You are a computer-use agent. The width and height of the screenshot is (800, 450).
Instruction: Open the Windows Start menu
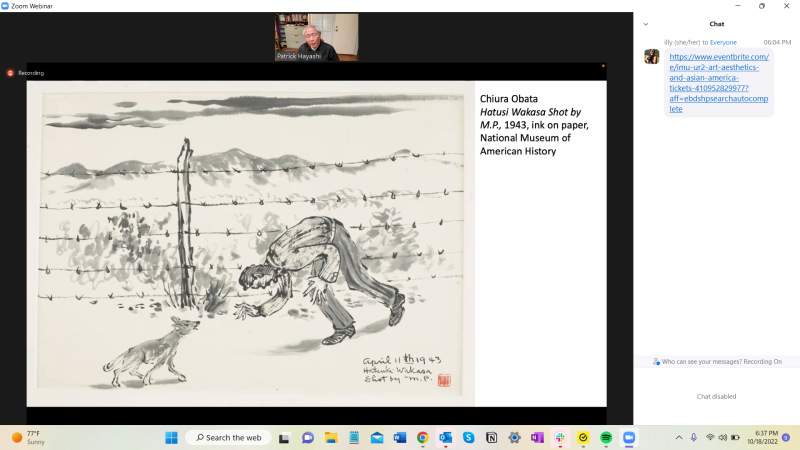point(170,438)
